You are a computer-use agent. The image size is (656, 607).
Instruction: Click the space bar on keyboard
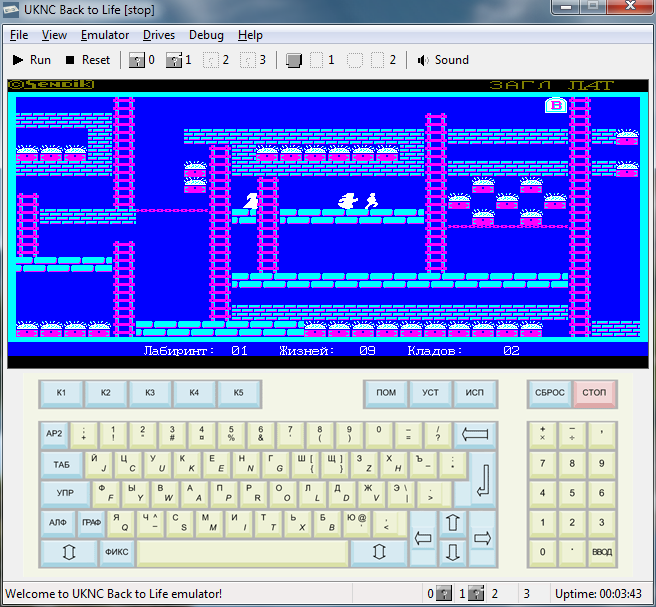pos(243,553)
